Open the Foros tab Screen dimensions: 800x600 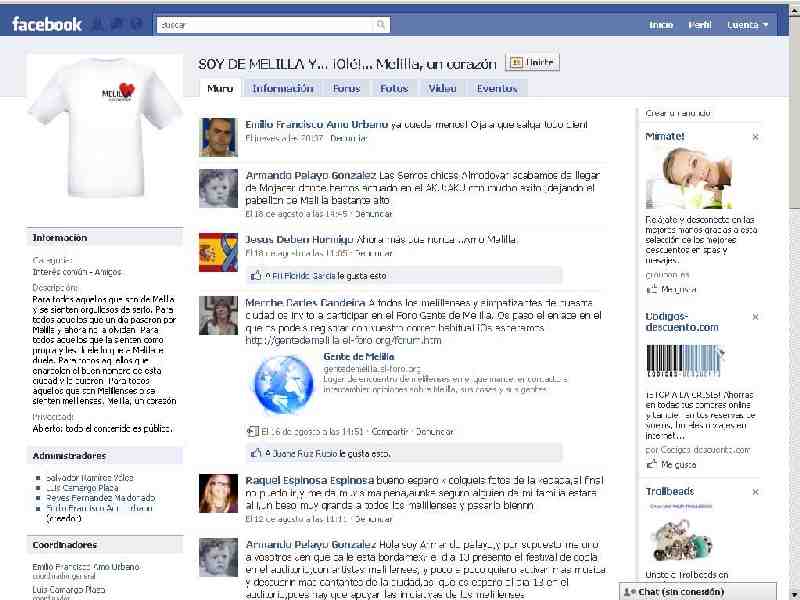346,88
